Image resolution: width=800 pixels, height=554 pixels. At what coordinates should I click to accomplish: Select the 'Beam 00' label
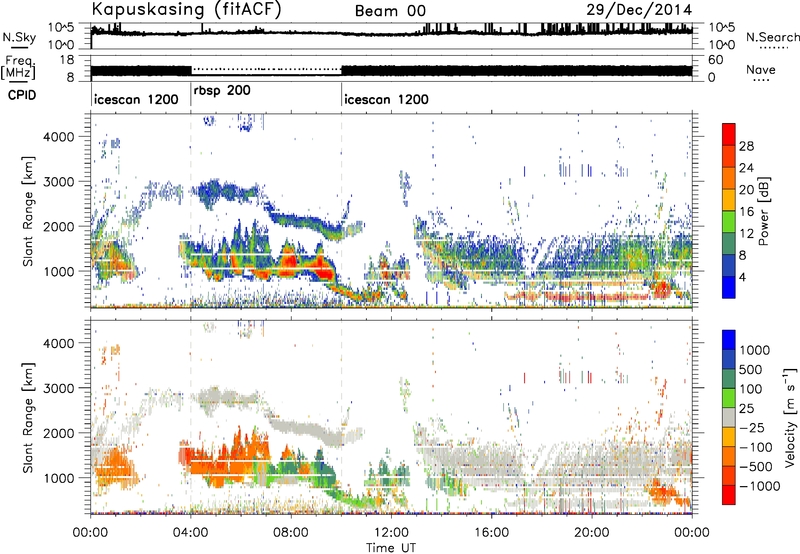[x=390, y=11]
